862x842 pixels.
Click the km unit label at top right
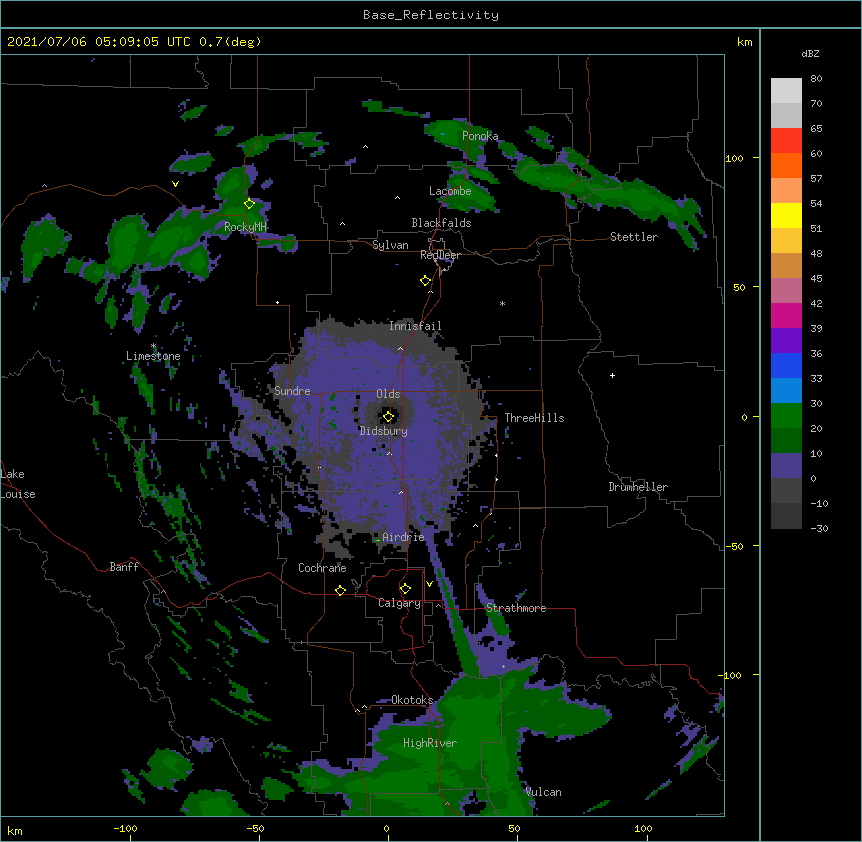(x=744, y=42)
